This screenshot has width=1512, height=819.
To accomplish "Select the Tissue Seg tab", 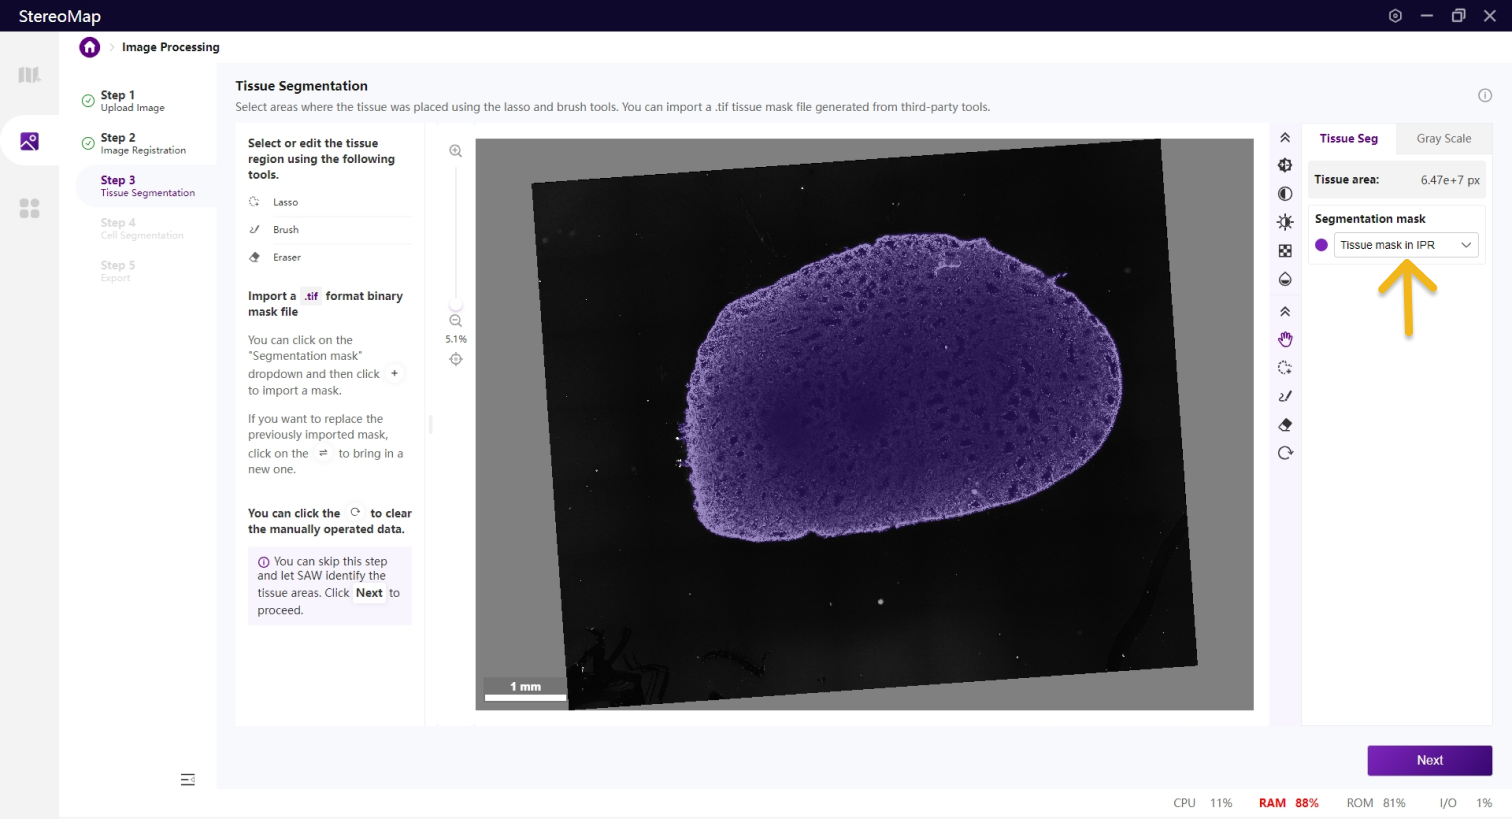I will click(1348, 139).
